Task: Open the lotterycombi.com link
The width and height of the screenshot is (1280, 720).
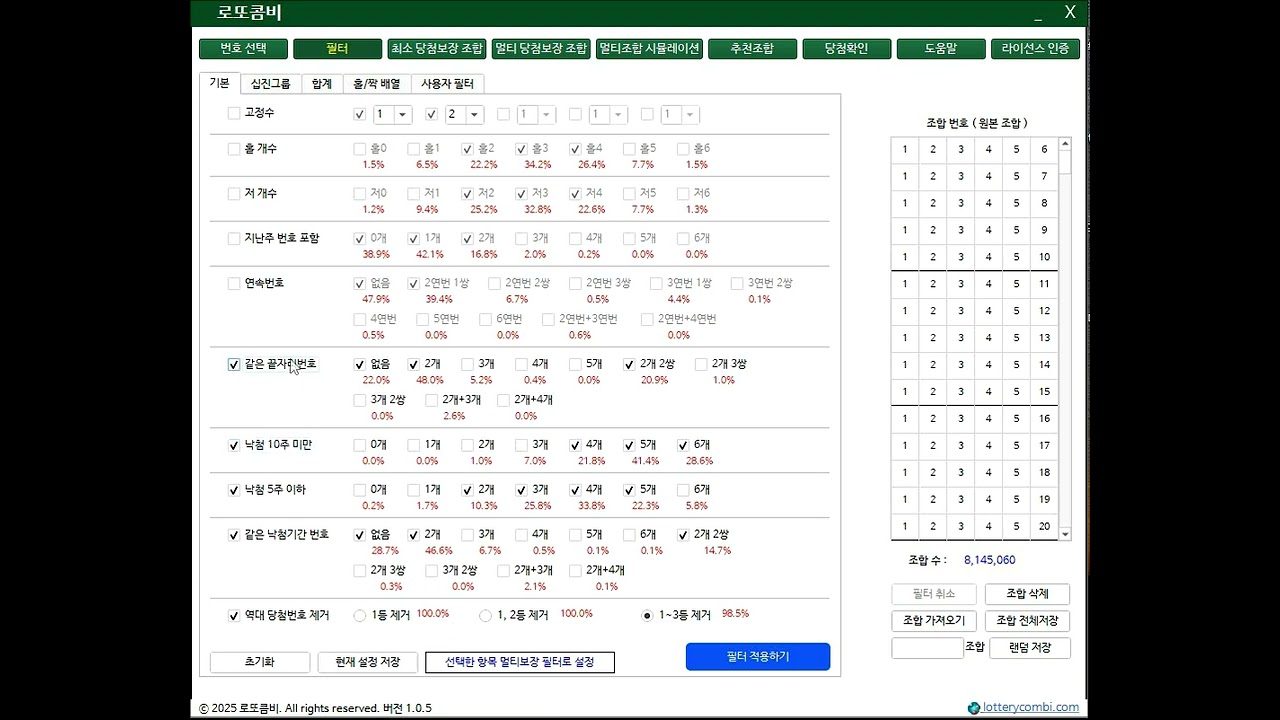Action: coord(1030,708)
